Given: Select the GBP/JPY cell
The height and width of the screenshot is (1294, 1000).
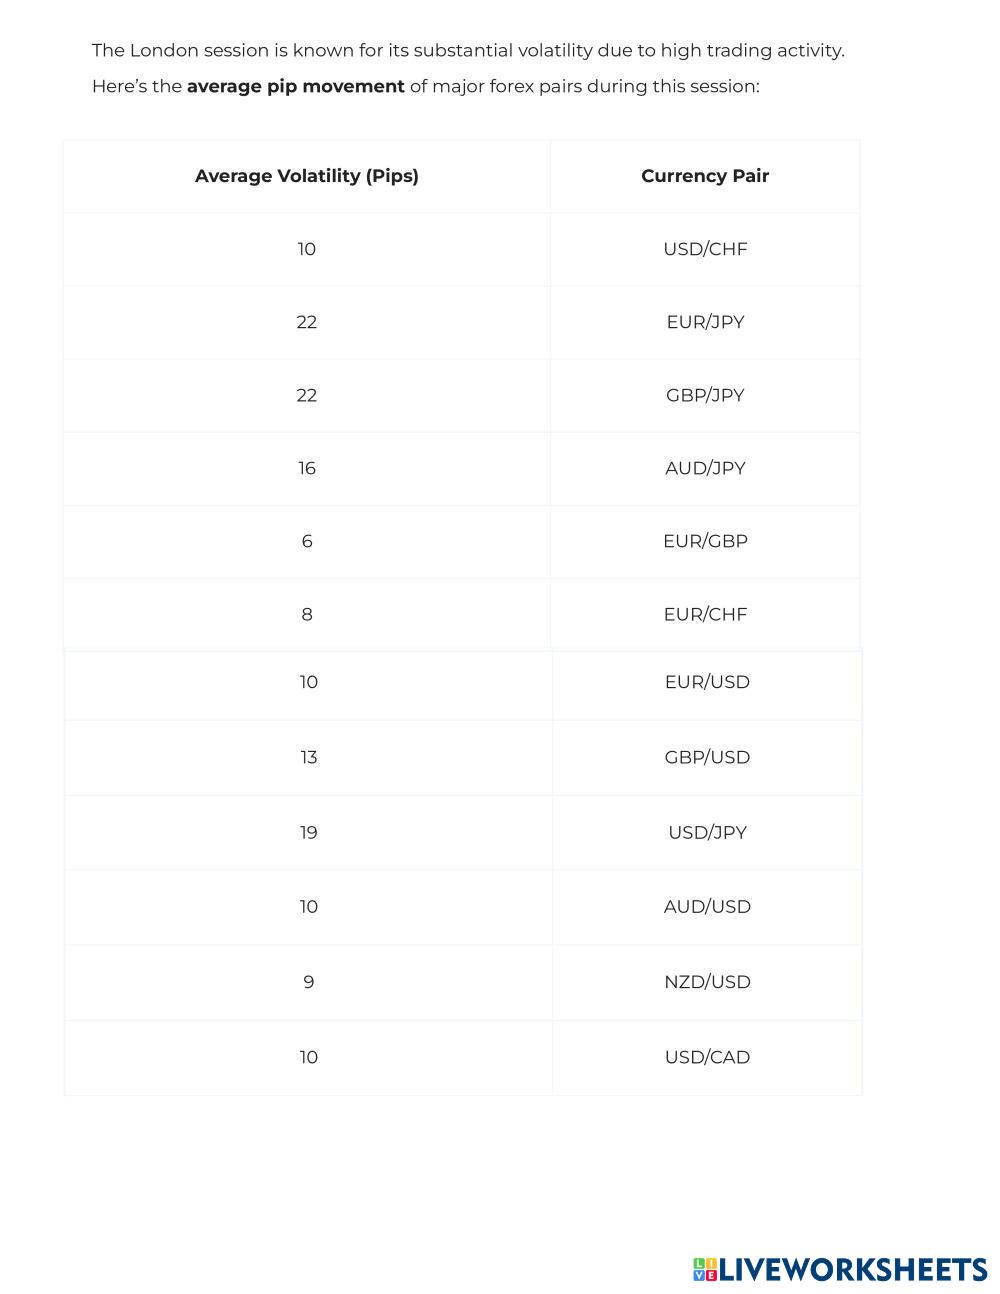Looking at the screenshot, I should 705,395.
